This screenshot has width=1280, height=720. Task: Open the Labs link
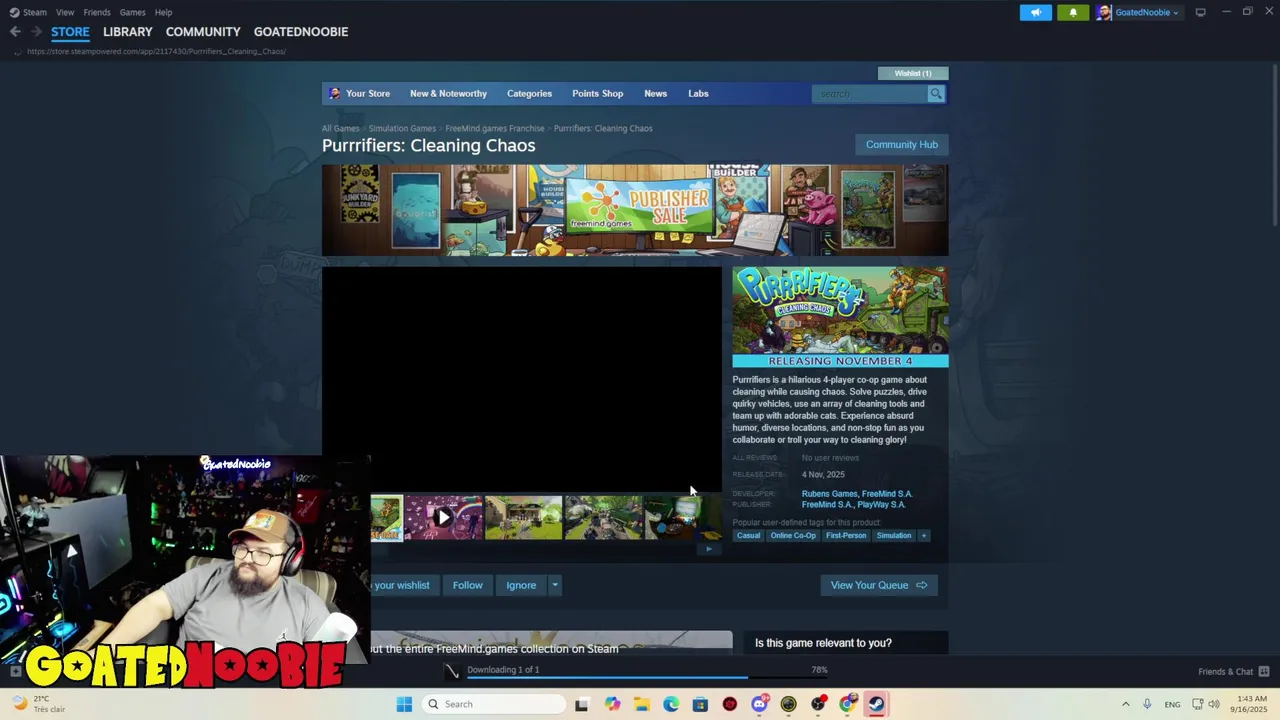click(698, 94)
